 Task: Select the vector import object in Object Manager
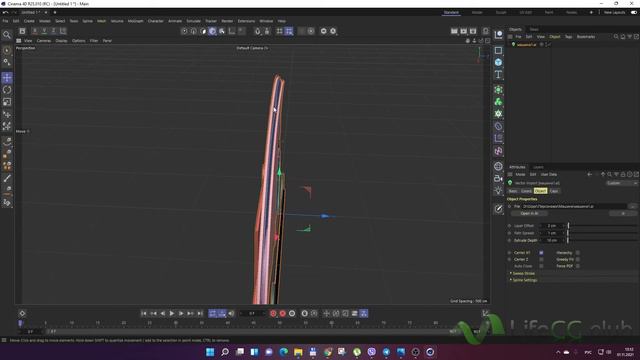(x=526, y=44)
